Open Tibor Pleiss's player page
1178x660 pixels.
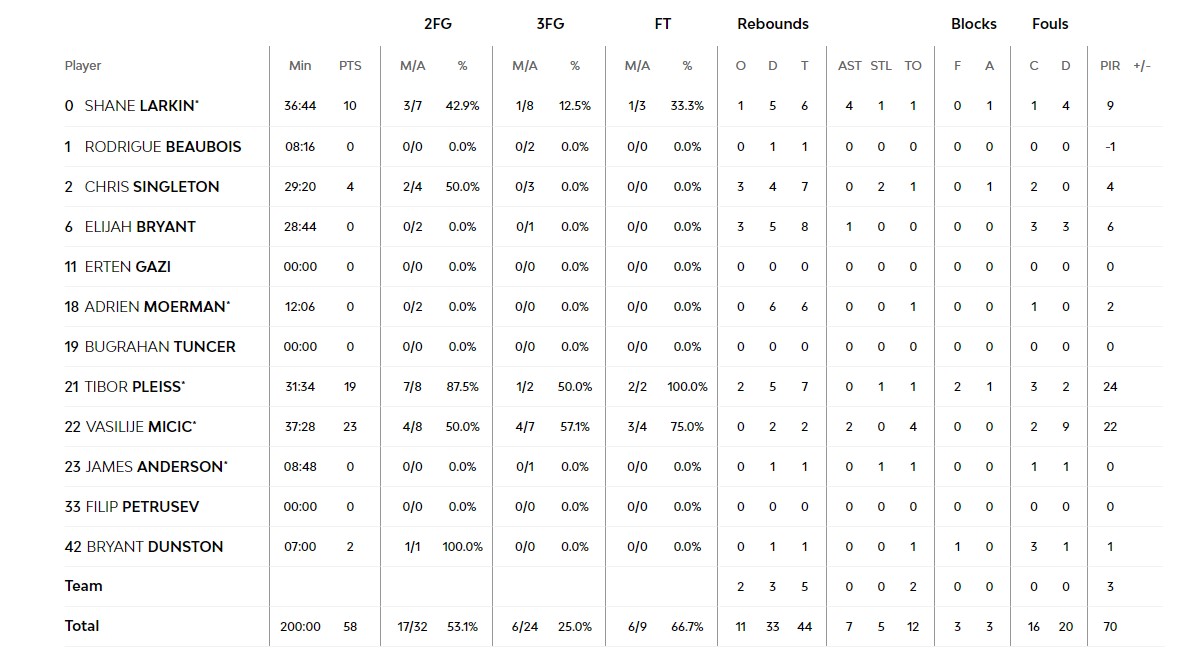click(x=134, y=387)
